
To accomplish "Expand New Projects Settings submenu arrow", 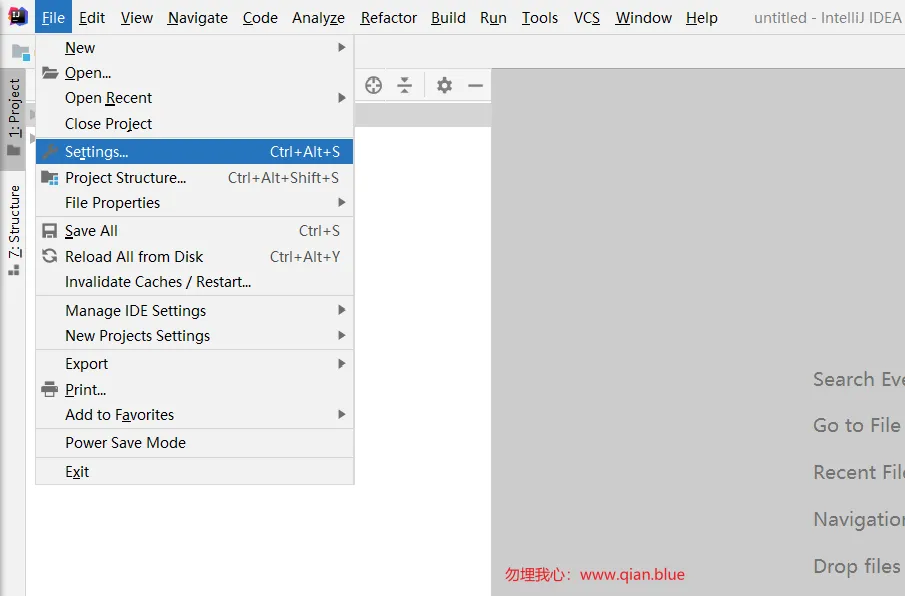I will coord(342,336).
